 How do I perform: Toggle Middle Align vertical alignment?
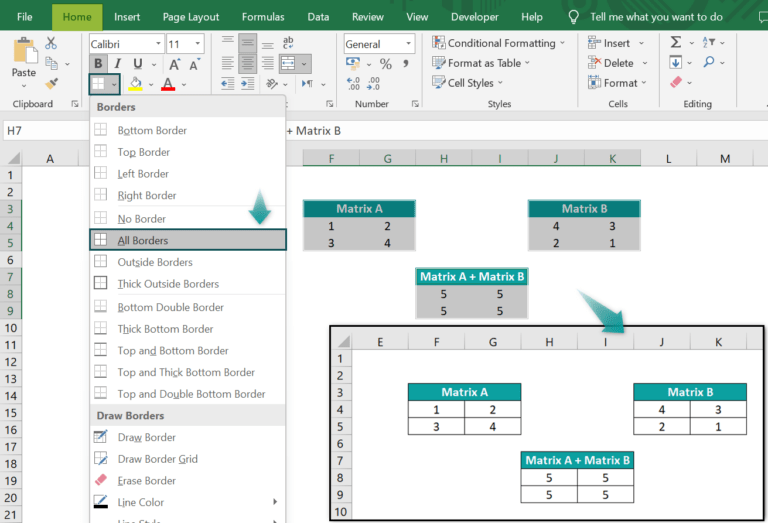tap(247, 43)
